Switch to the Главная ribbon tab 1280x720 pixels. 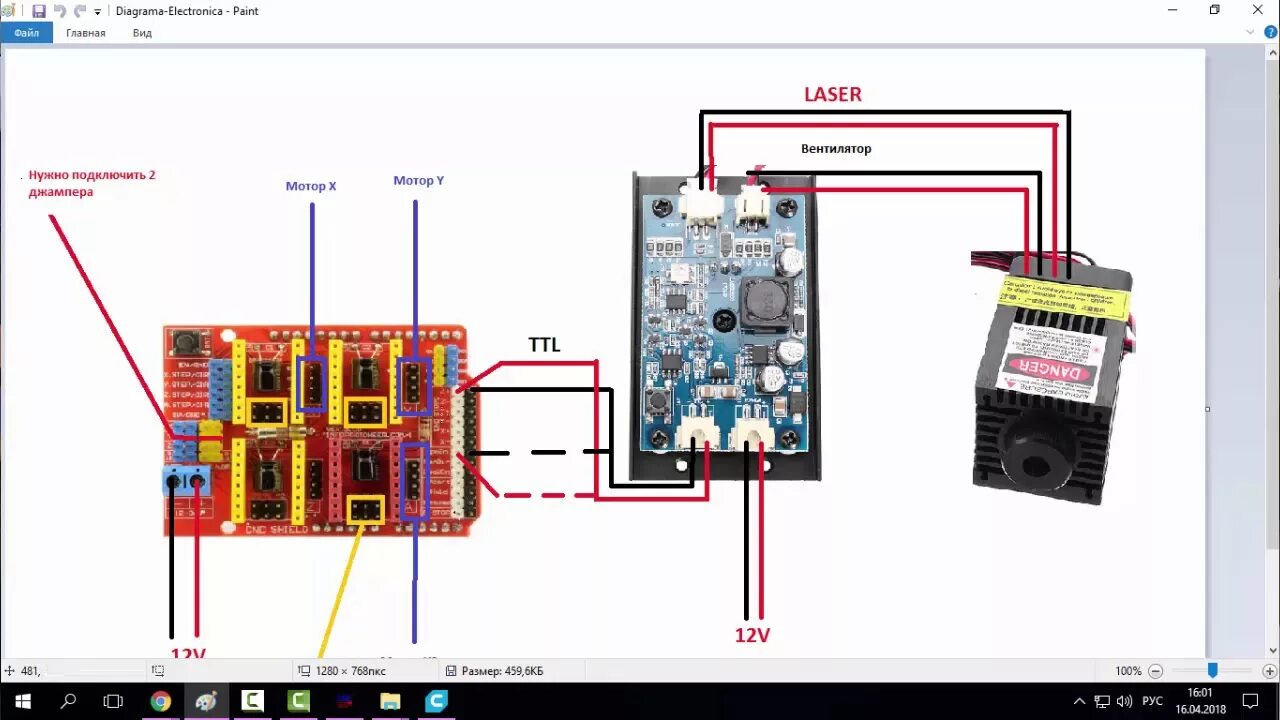coord(86,33)
